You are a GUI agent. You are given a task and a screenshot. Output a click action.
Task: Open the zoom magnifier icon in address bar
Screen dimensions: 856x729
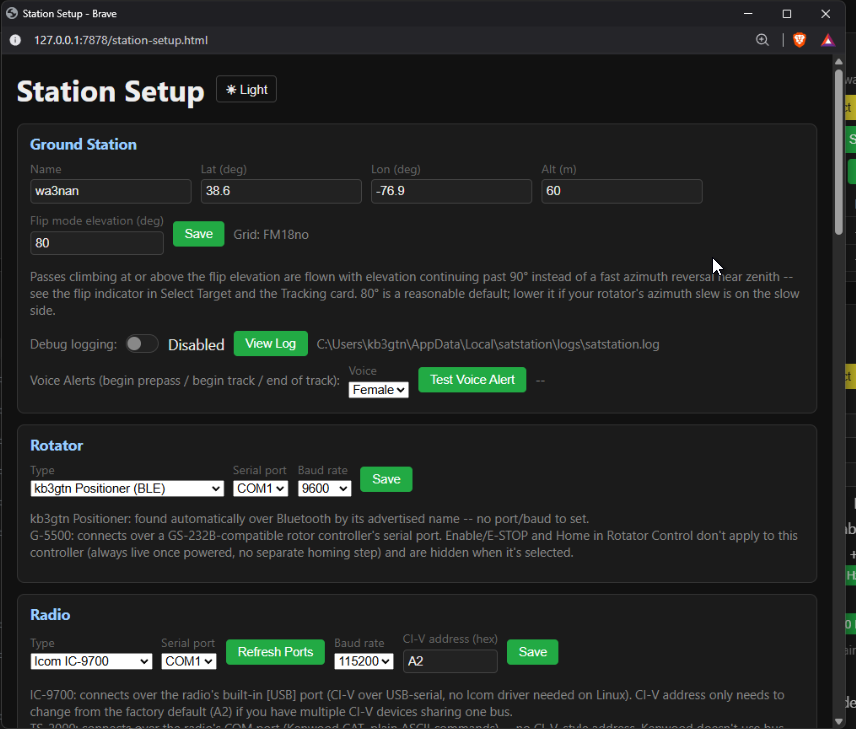click(762, 40)
